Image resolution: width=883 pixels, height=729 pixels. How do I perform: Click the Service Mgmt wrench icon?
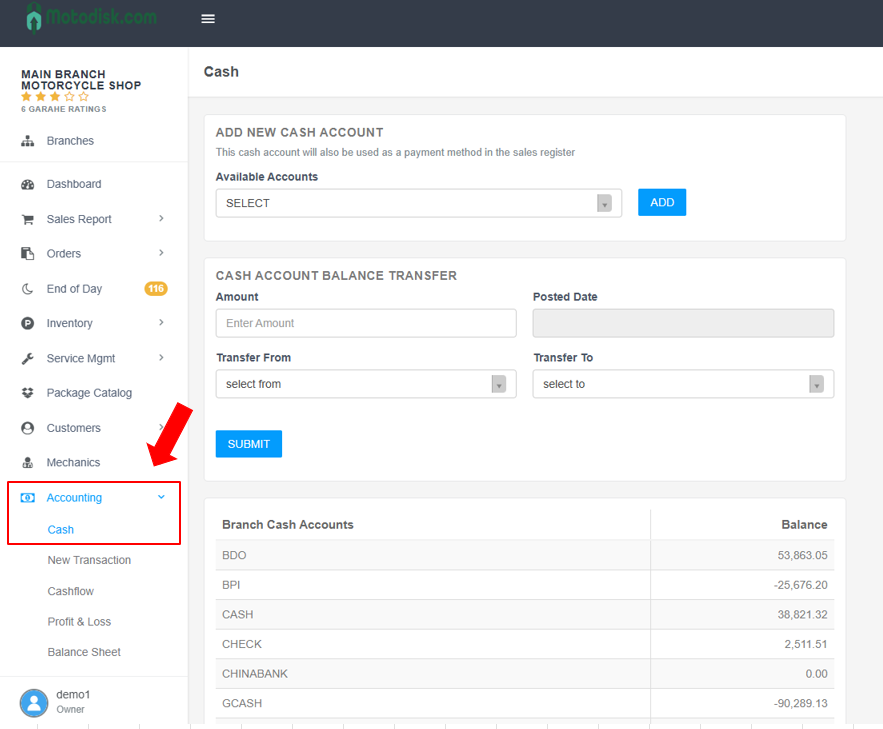point(28,359)
